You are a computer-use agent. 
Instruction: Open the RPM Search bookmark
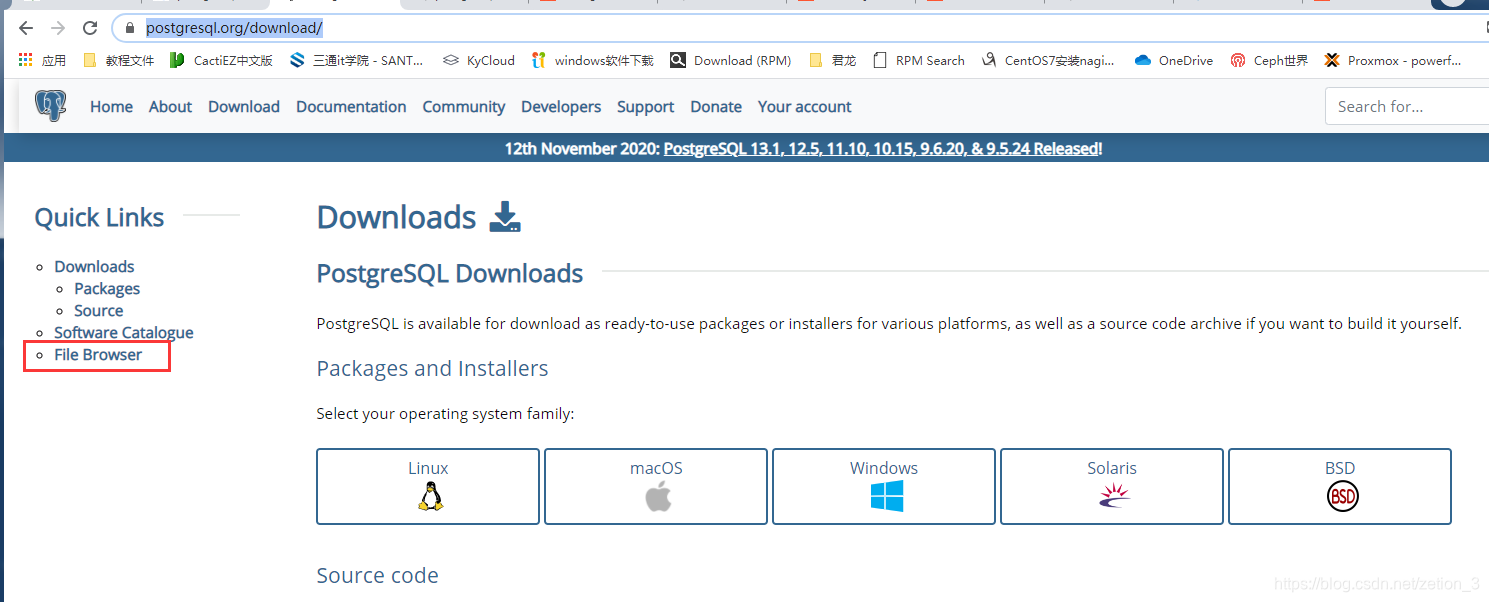click(x=919, y=60)
